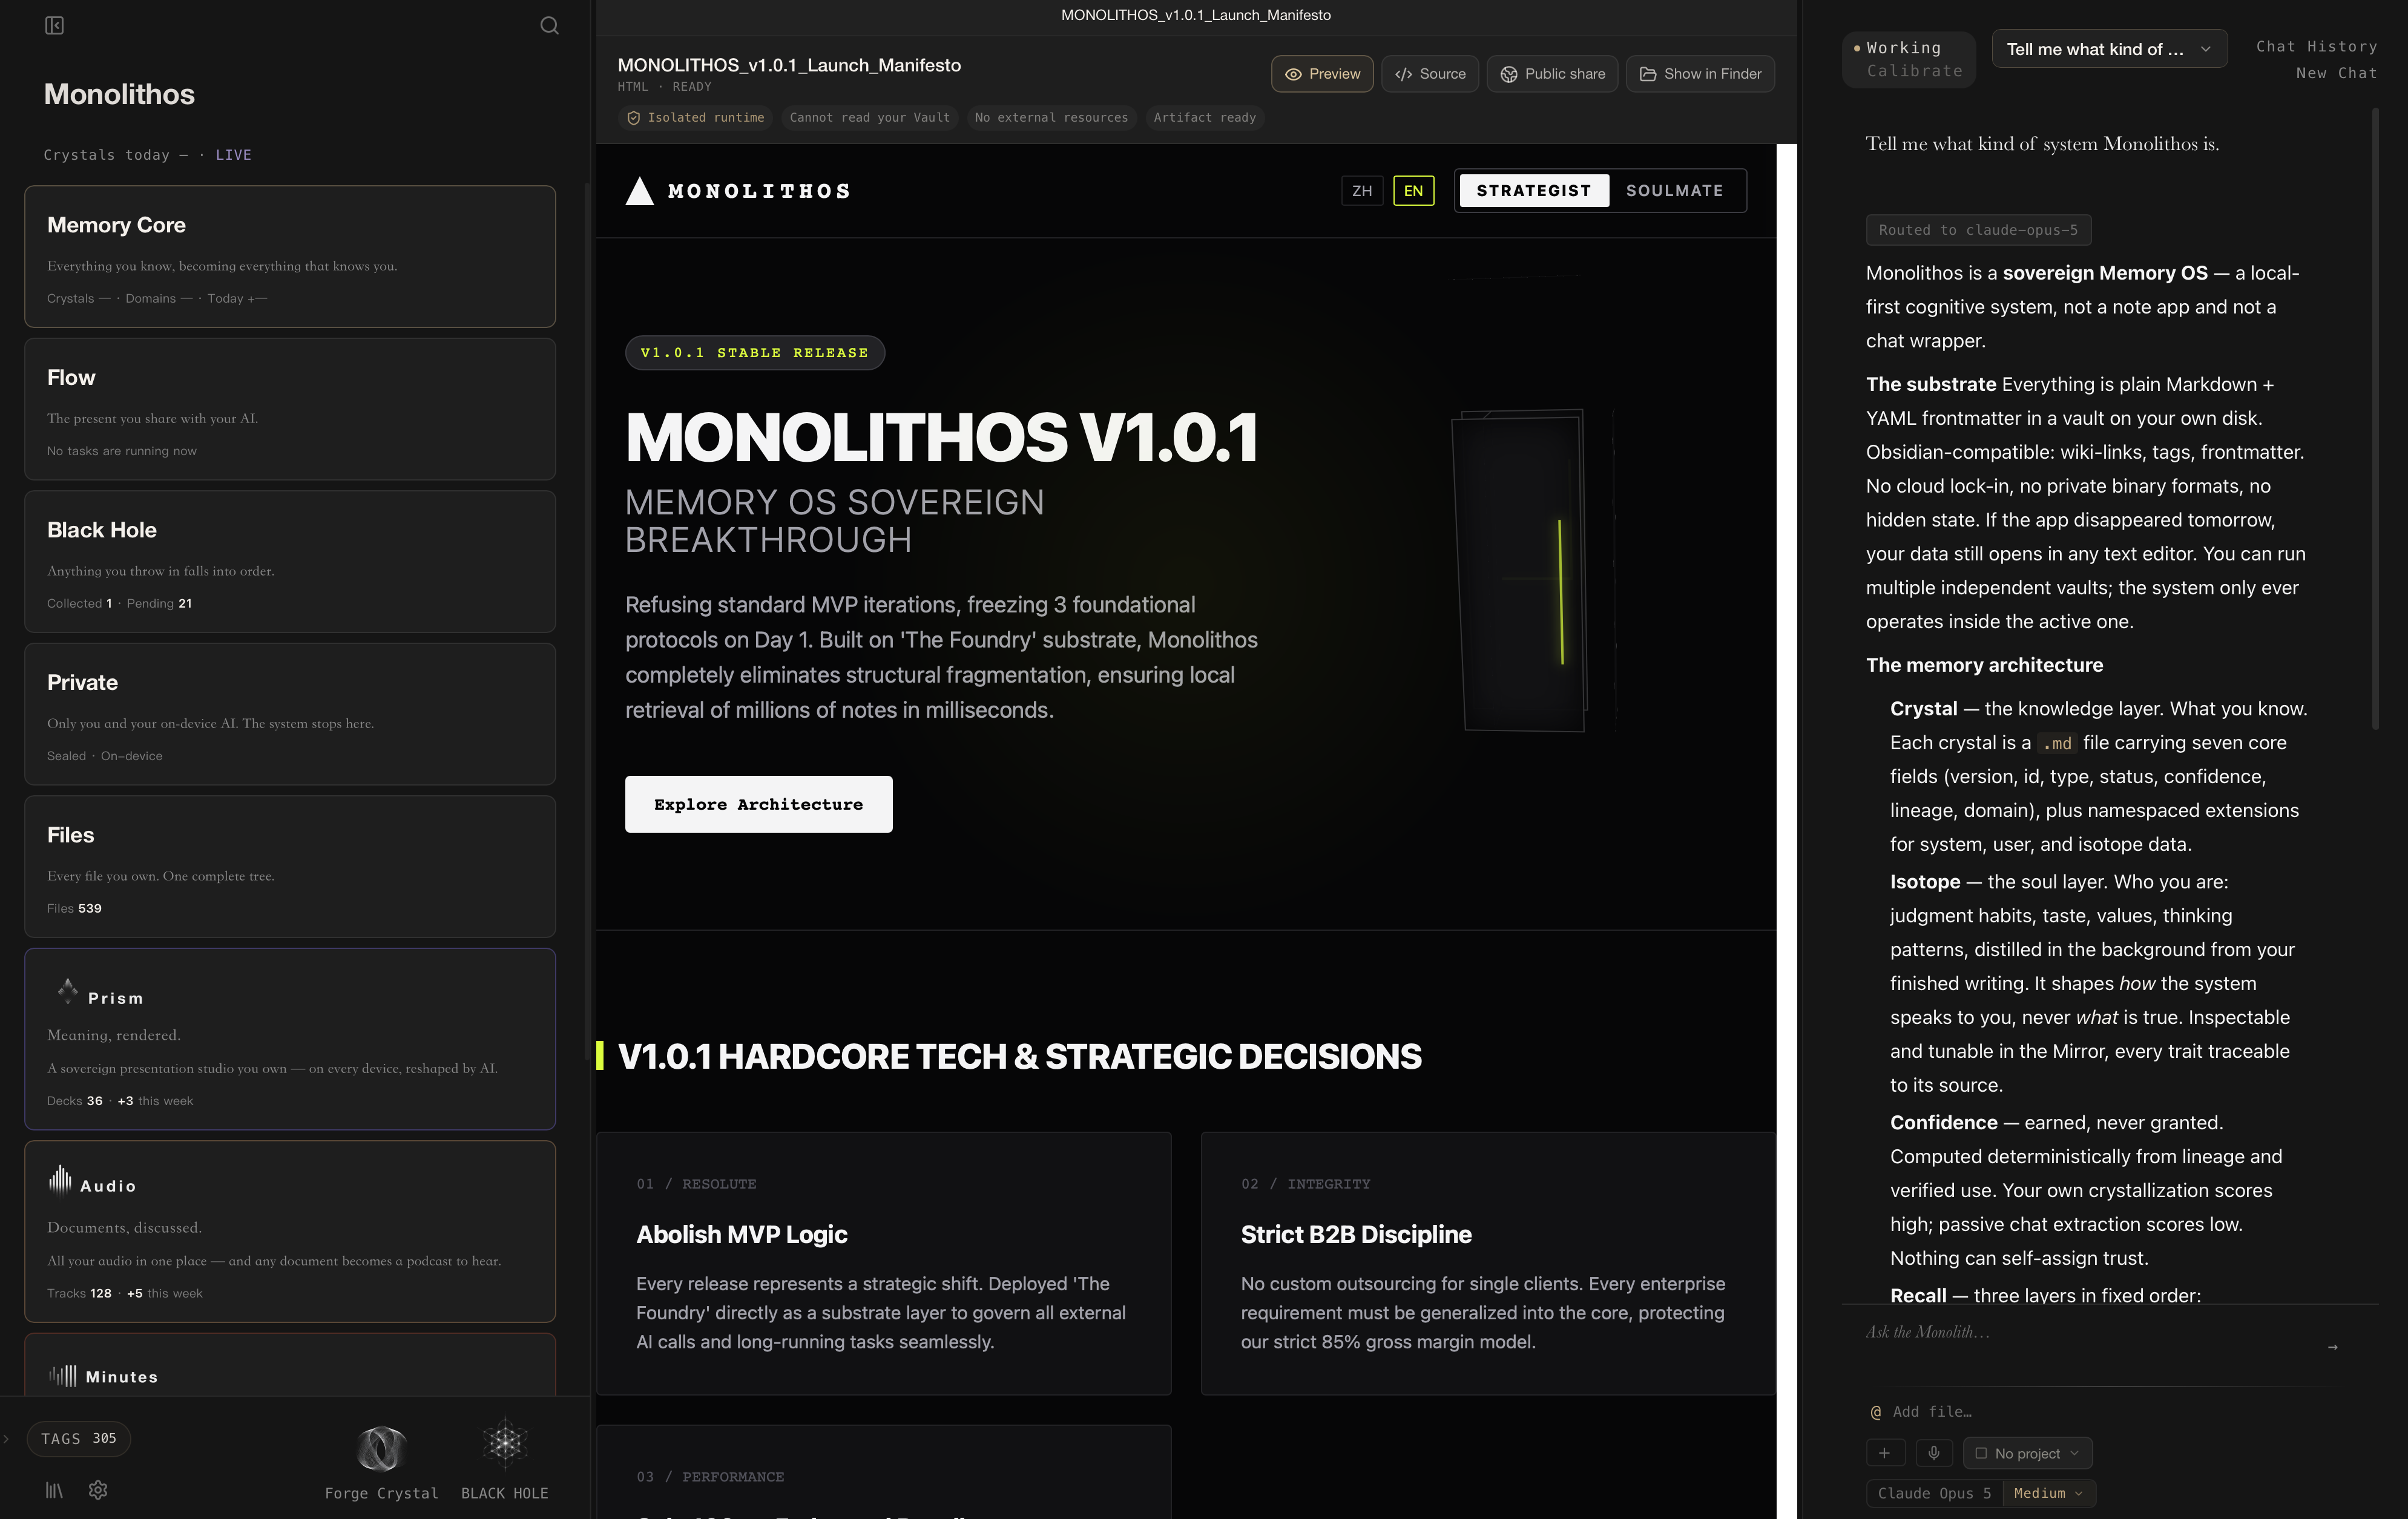Click the Prism diamond icon
The width and height of the screenshot is (2408, 1519).
point(67,991)
